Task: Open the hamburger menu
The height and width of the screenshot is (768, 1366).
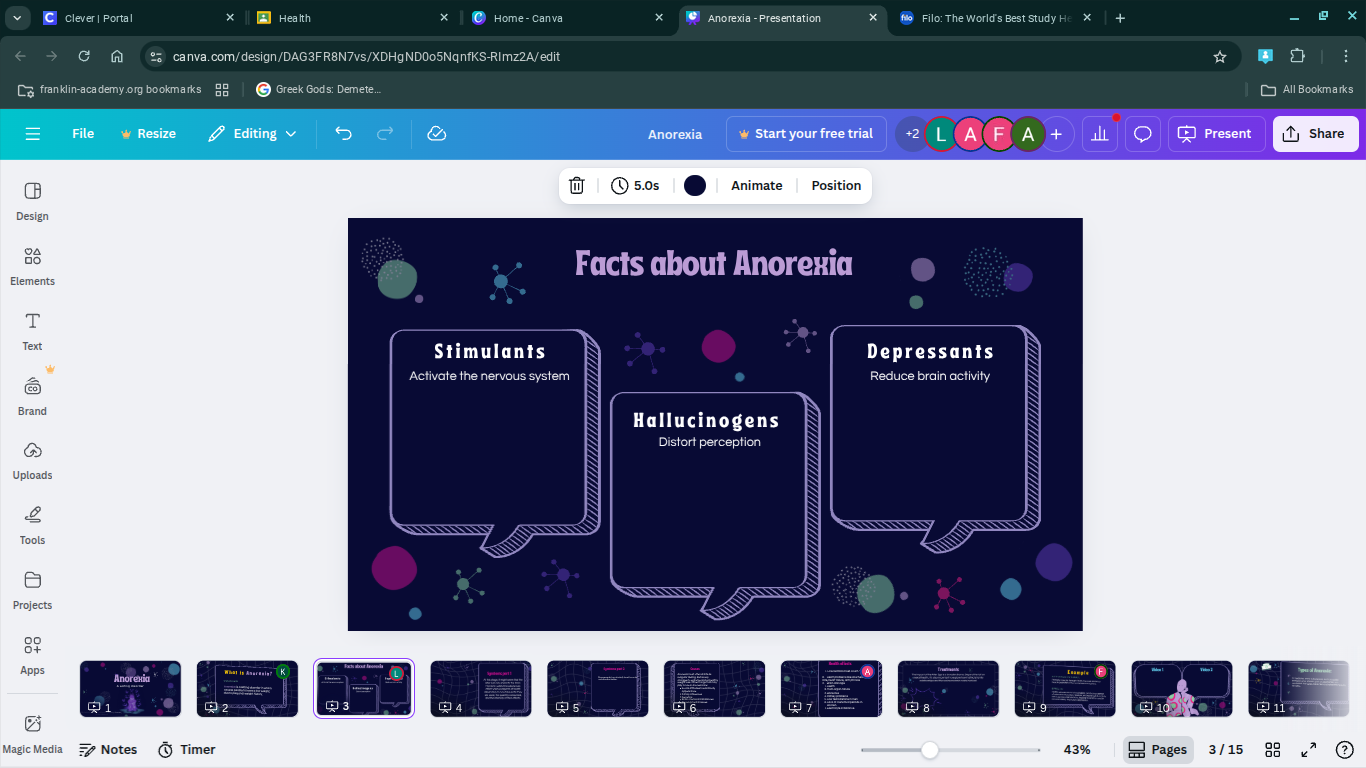Action: [x=33, y=133]
